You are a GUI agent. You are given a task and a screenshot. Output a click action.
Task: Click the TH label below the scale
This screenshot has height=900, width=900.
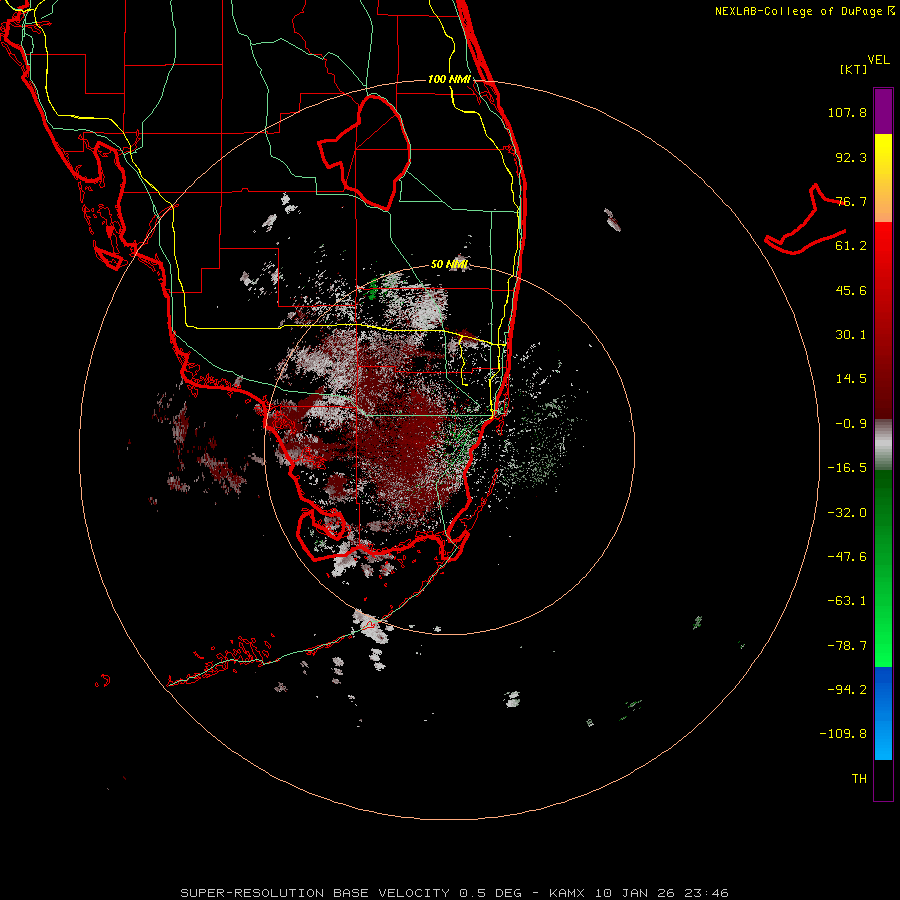[859, 779]
